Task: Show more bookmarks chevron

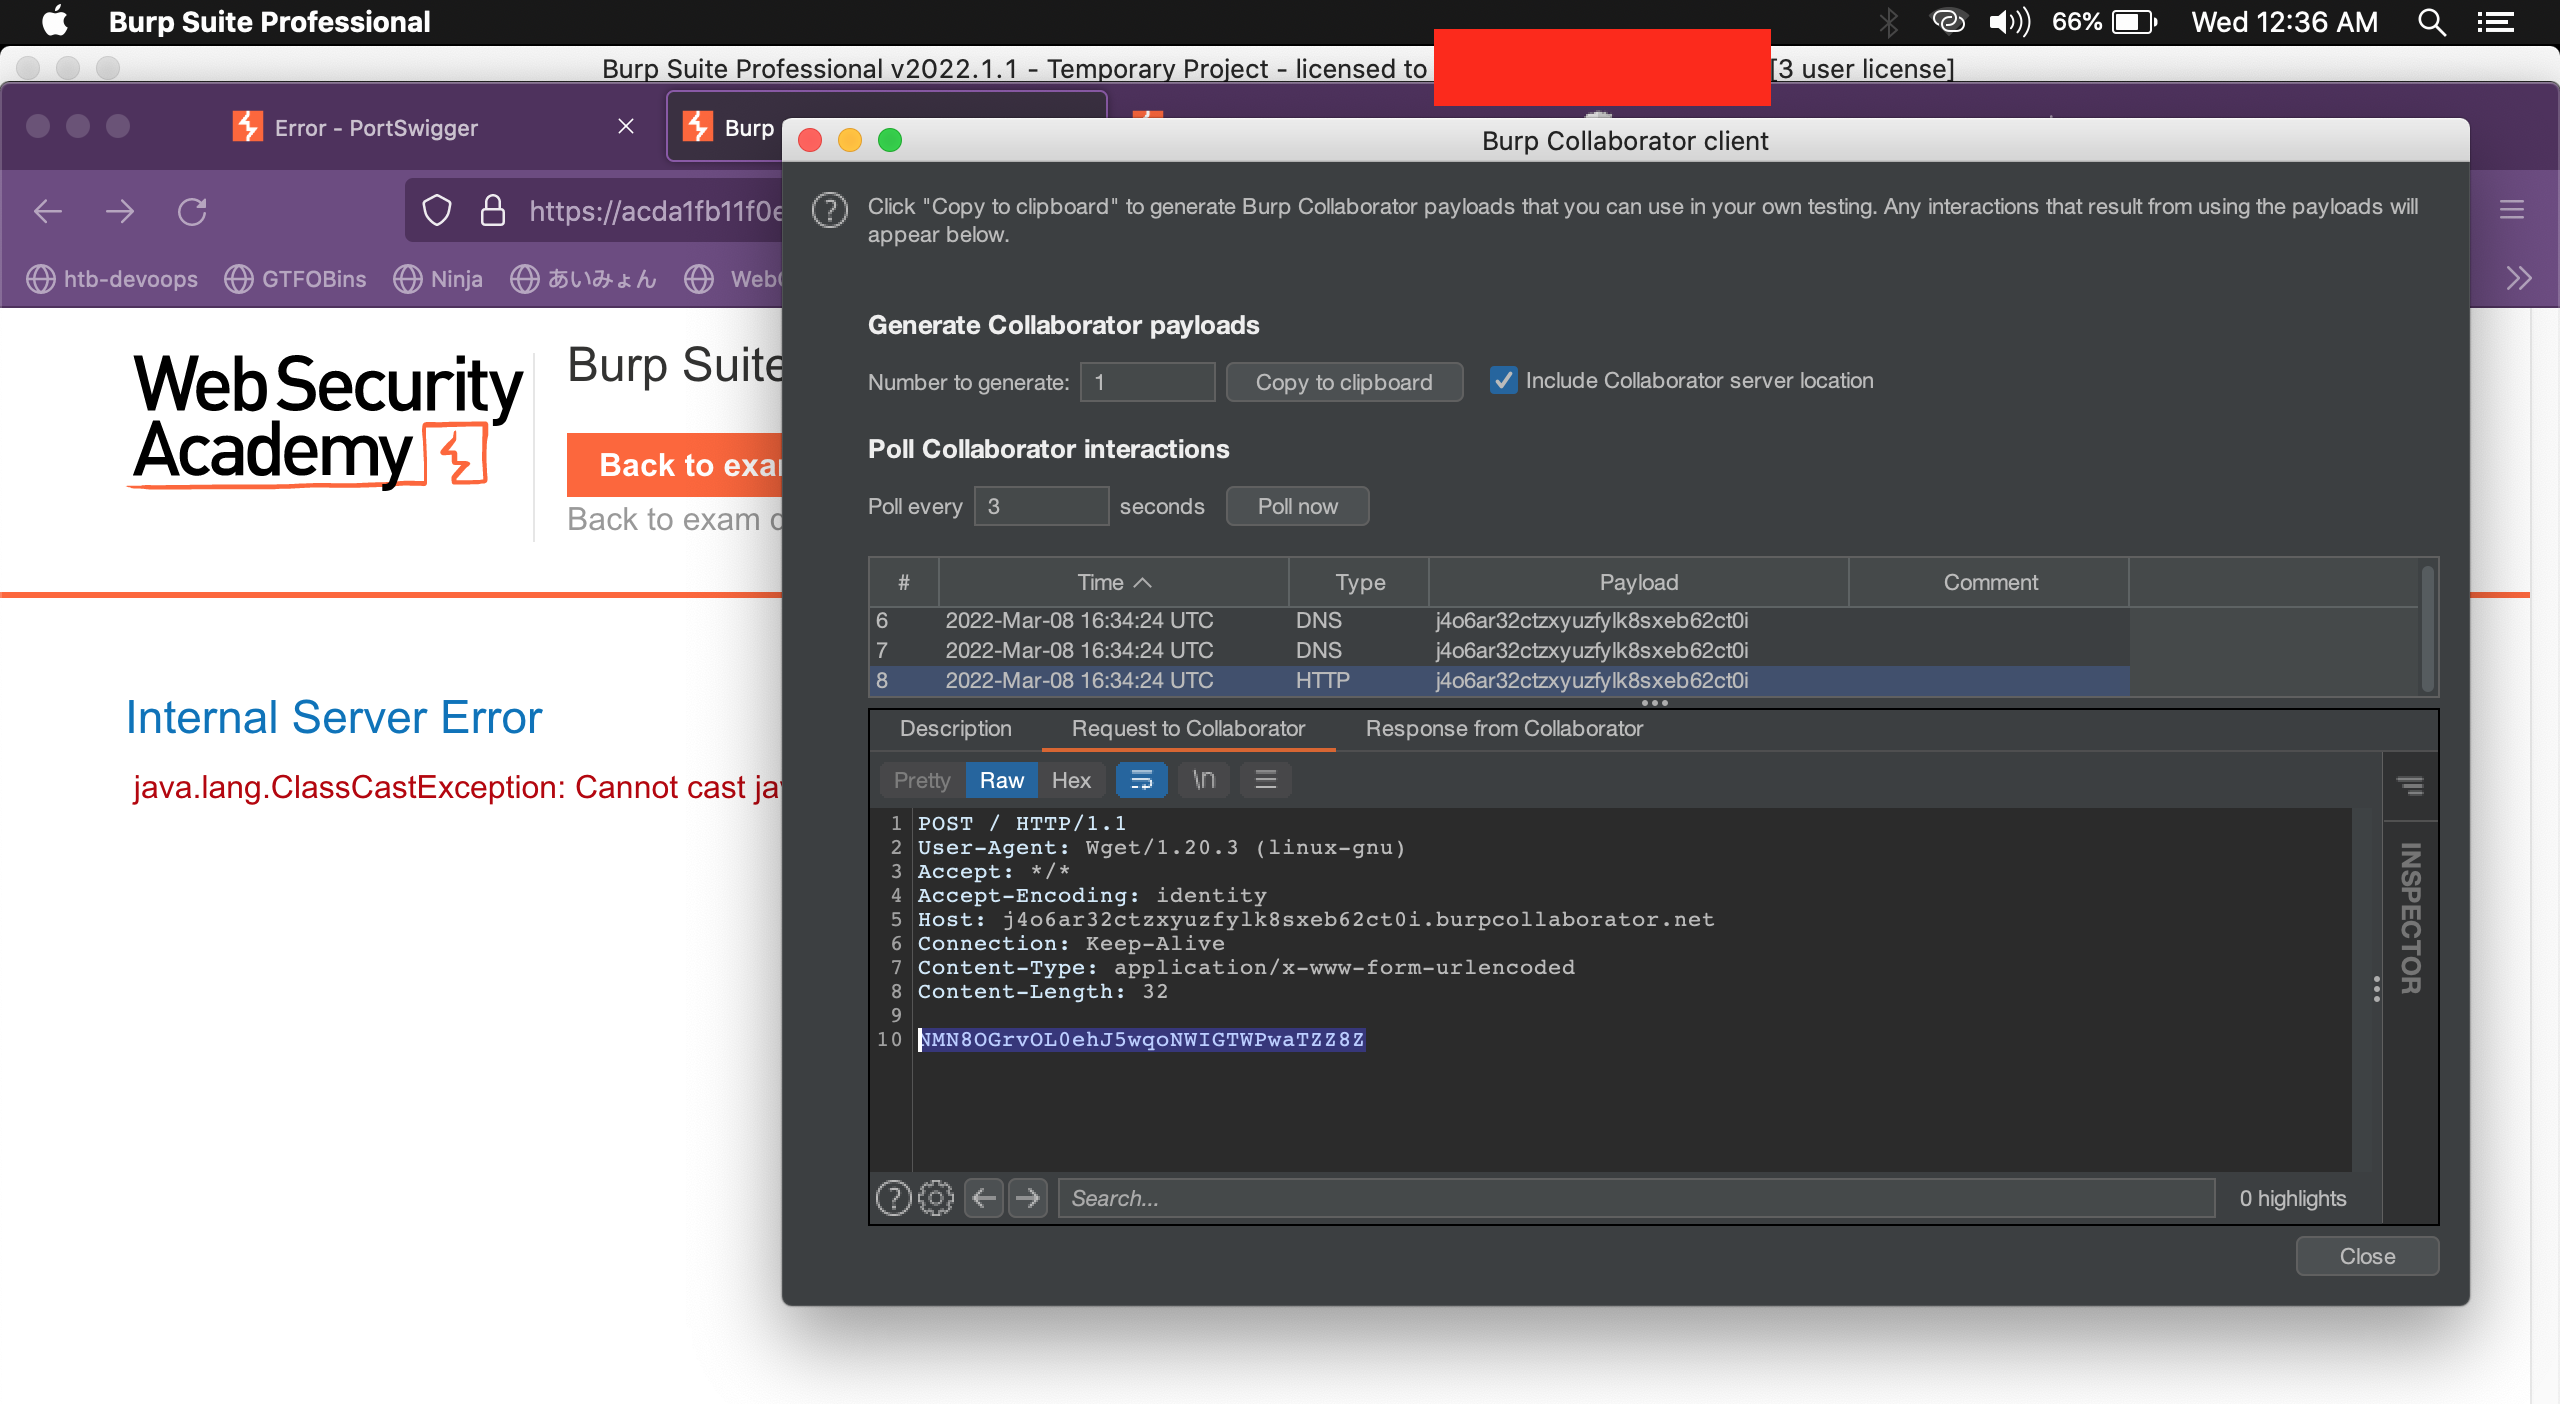Action: [2518, 278]
